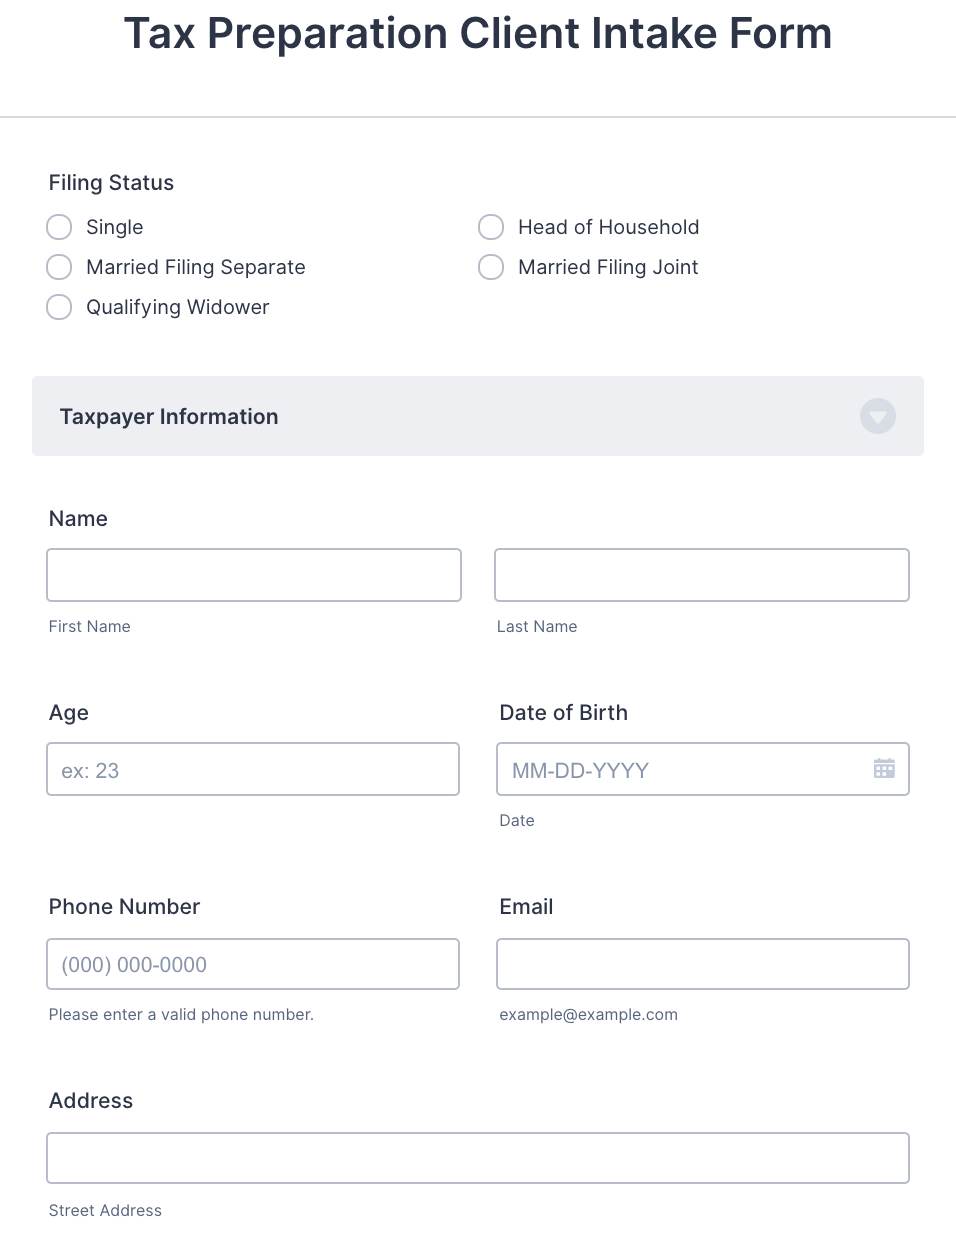
Task: Select Married Filing Separate option
Action: 59,267
